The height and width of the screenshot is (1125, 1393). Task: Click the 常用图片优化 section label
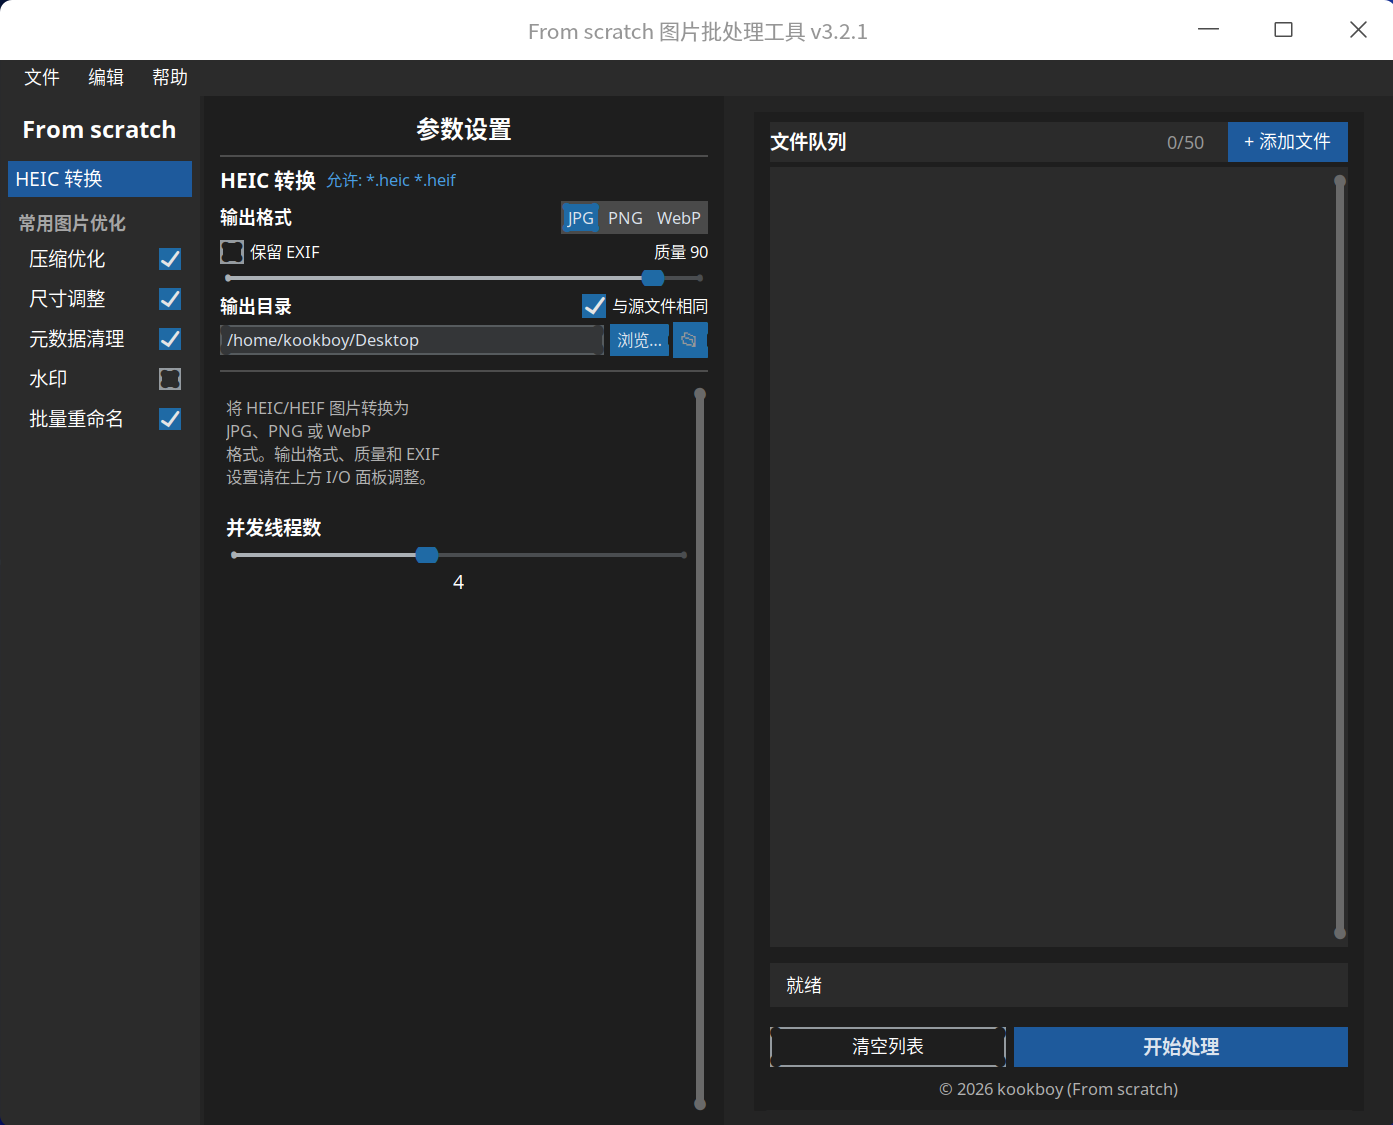(x=72, y=223)
